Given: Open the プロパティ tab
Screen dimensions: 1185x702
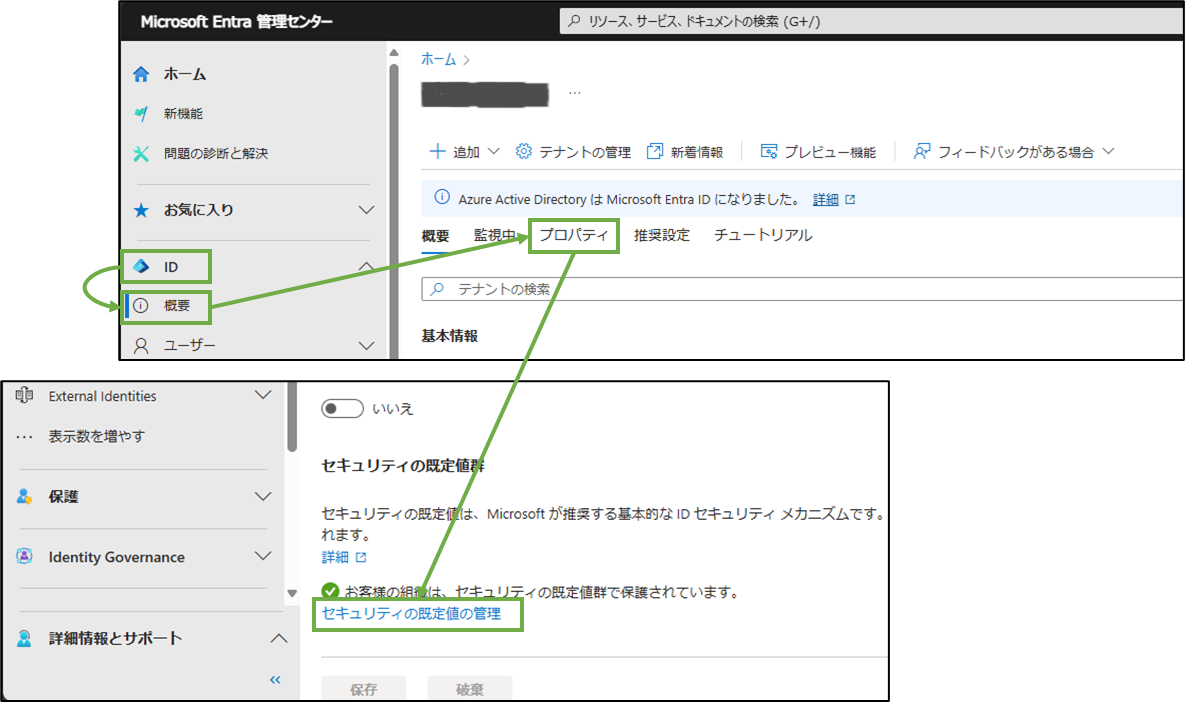Looking at the screenshot, I should pyautogui.click(x=574, y=235).
